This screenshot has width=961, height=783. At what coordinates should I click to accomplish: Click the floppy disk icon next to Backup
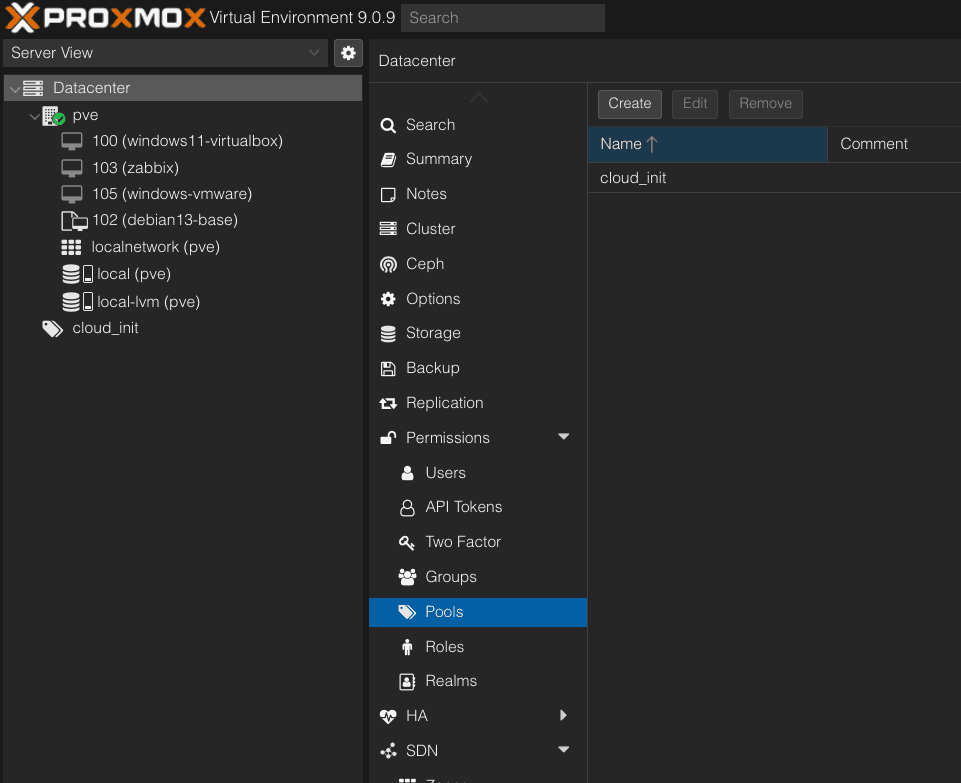coord(388,369)
